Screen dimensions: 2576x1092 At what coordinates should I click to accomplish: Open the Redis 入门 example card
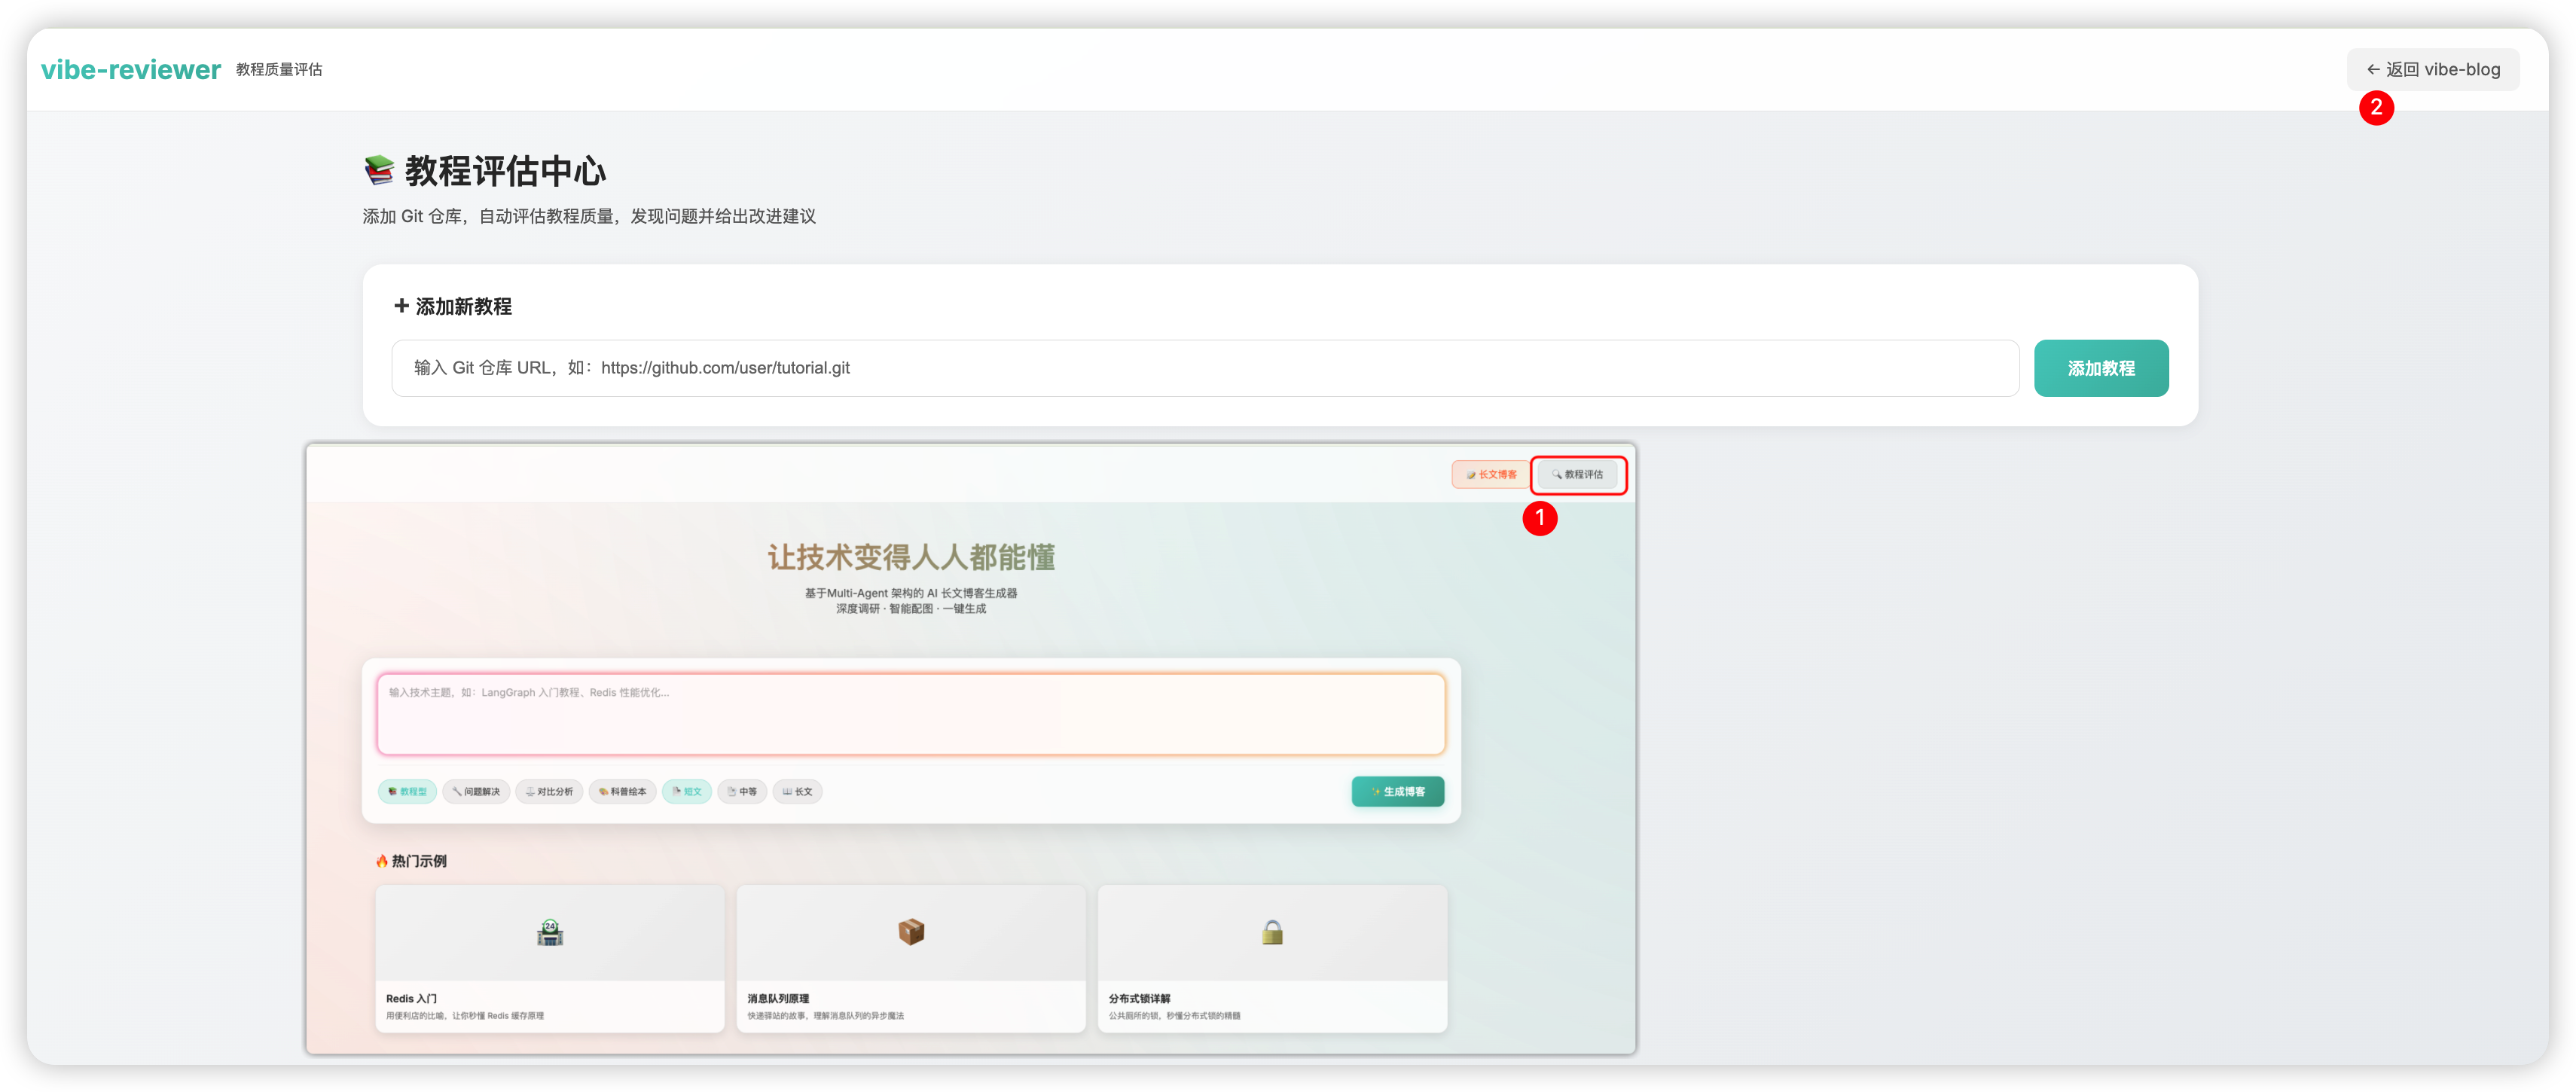(549, 958)
